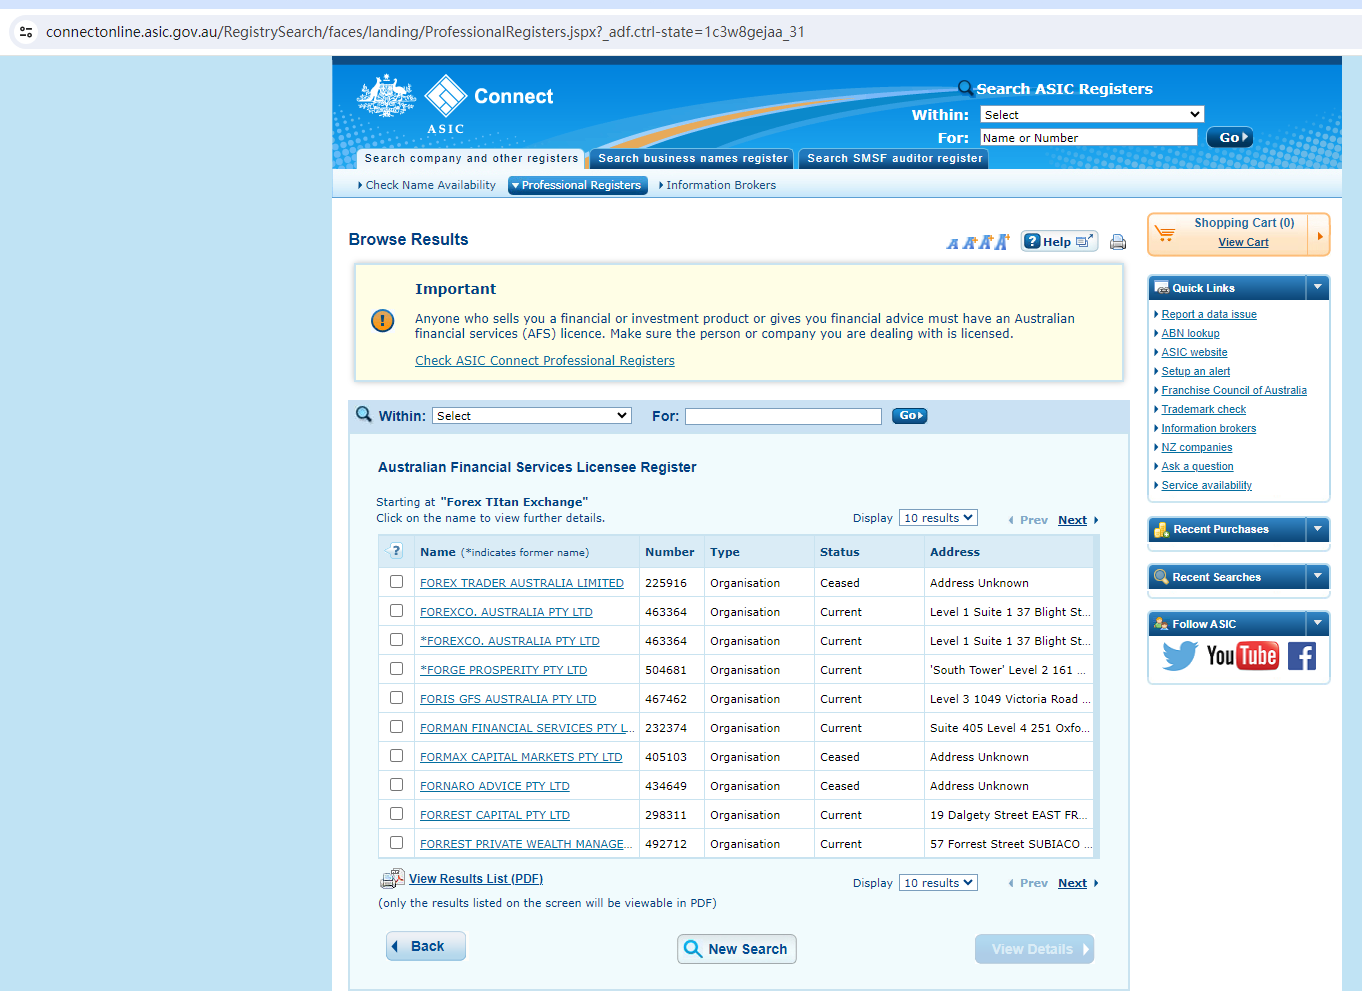Collapse the Quick Links panel arrow
This screenshot has height=991, width=1362.
(1317, 288)
